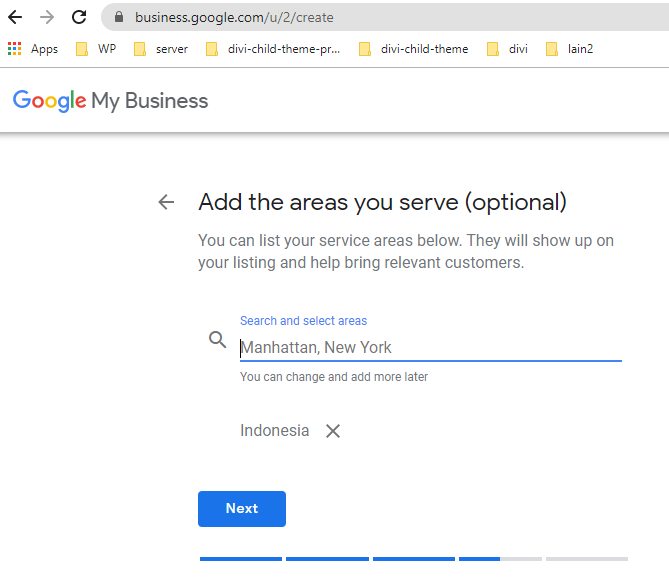This screenshot has height=581, width=669.
Task: Focus the Search and select areas field
Action: (430, 348)
